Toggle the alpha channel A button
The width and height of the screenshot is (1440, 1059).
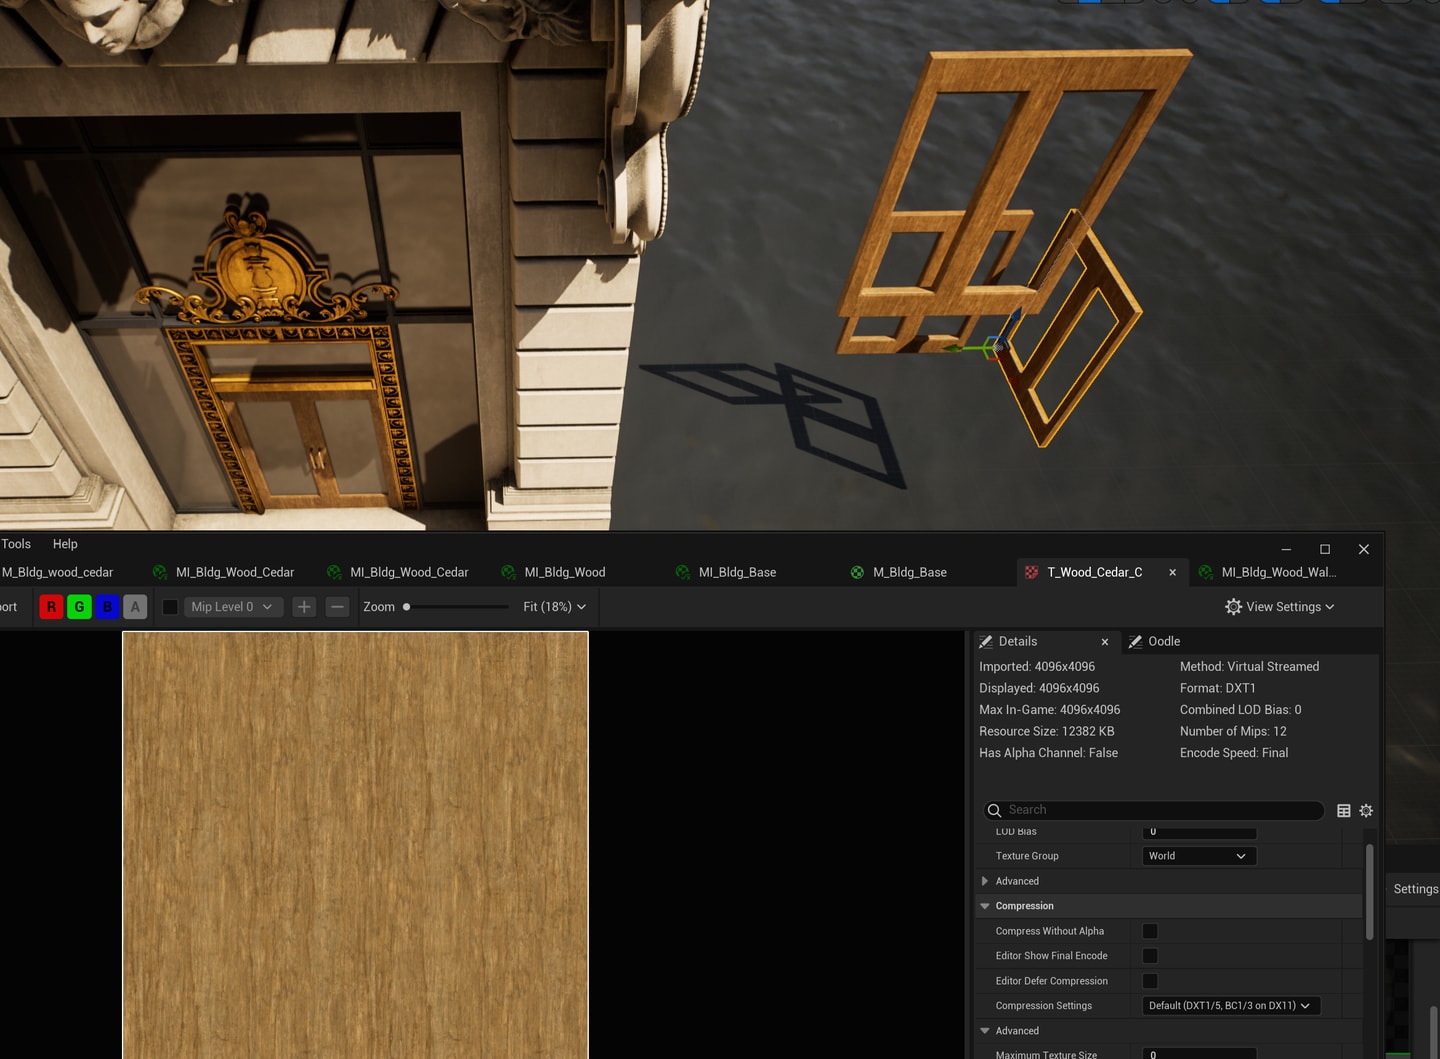click(135, 607)
